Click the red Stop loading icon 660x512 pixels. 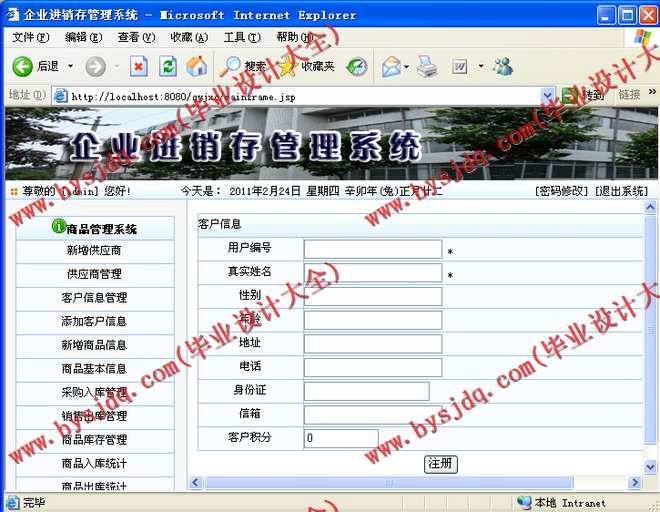[x=139, y=66]
